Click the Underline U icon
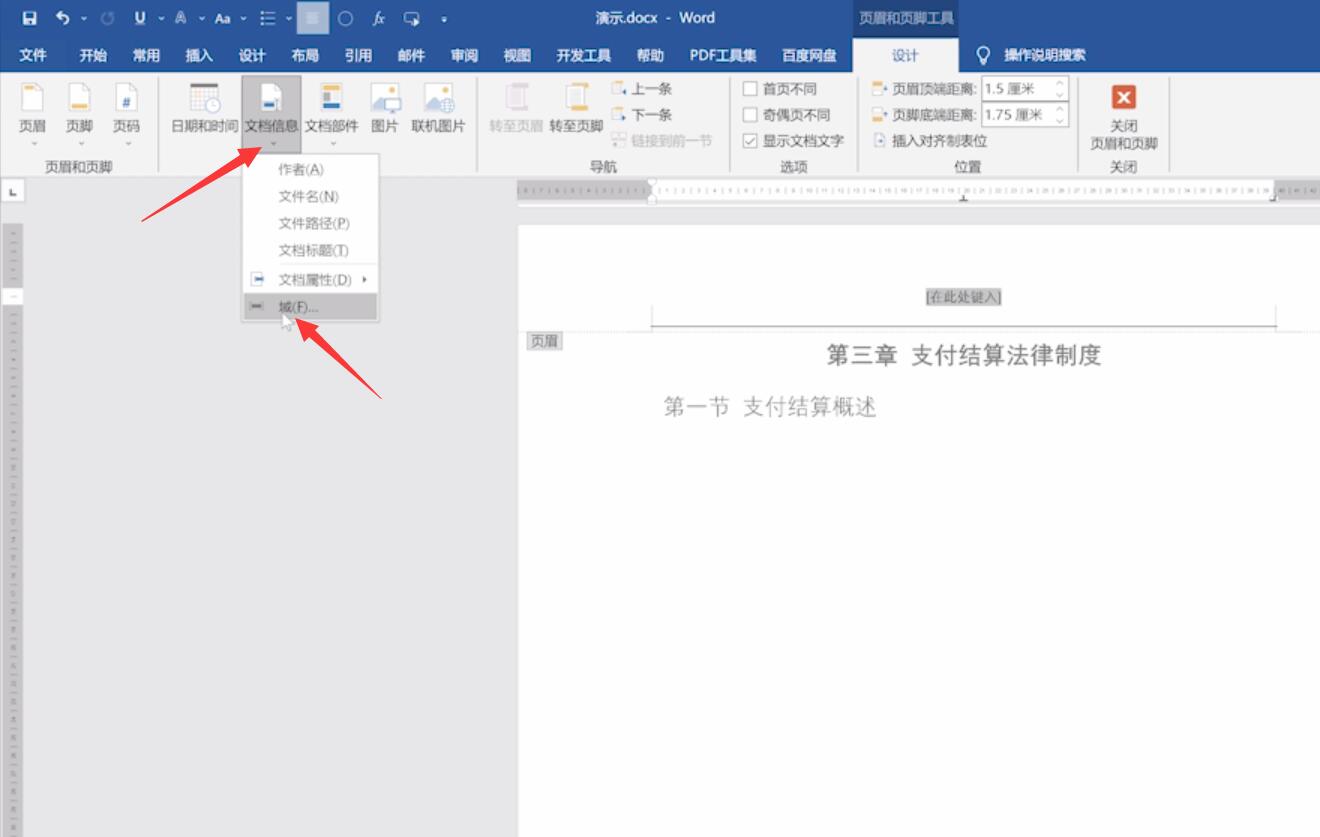The height and width of the screenshot is (837, 1320). 140,18
